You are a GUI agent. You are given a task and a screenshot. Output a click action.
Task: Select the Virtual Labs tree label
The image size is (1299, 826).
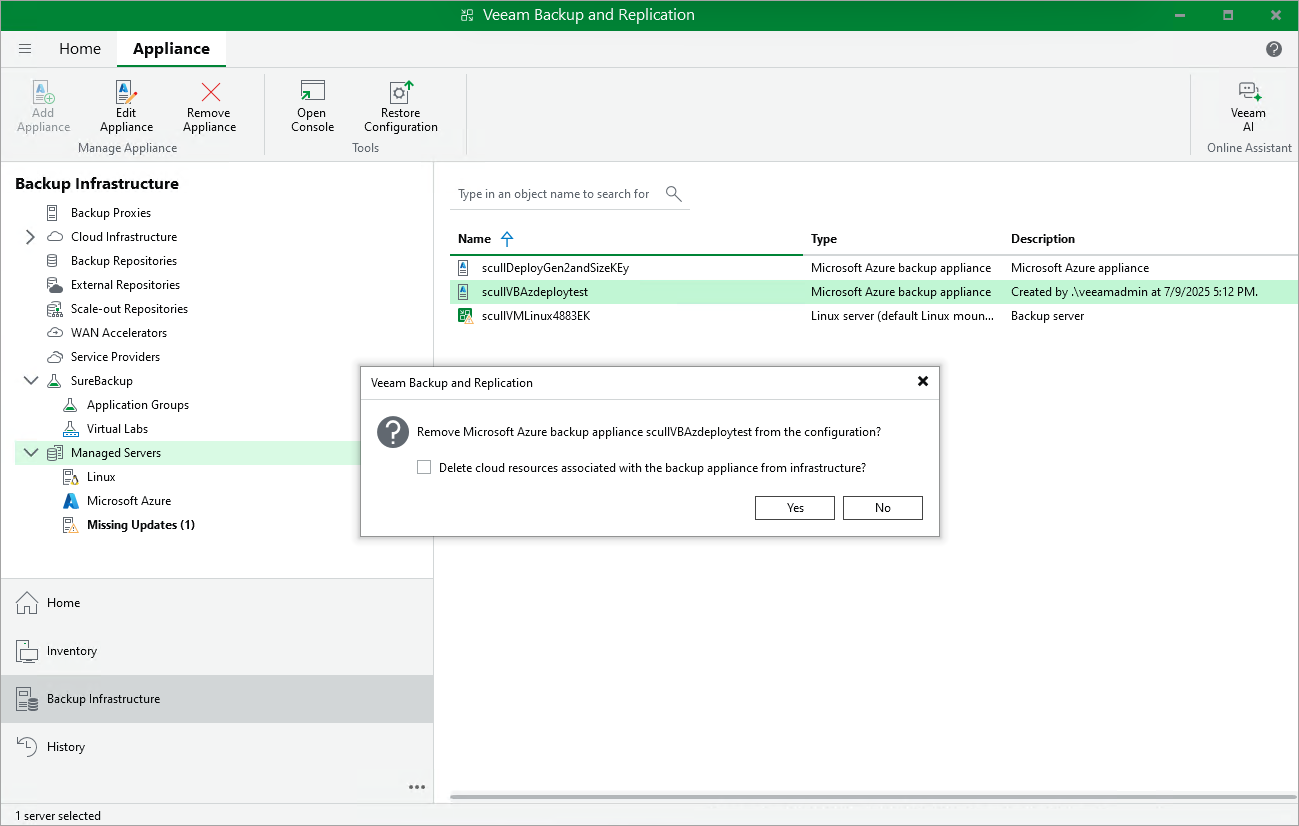pyautogui.click(x=117, y=429)
